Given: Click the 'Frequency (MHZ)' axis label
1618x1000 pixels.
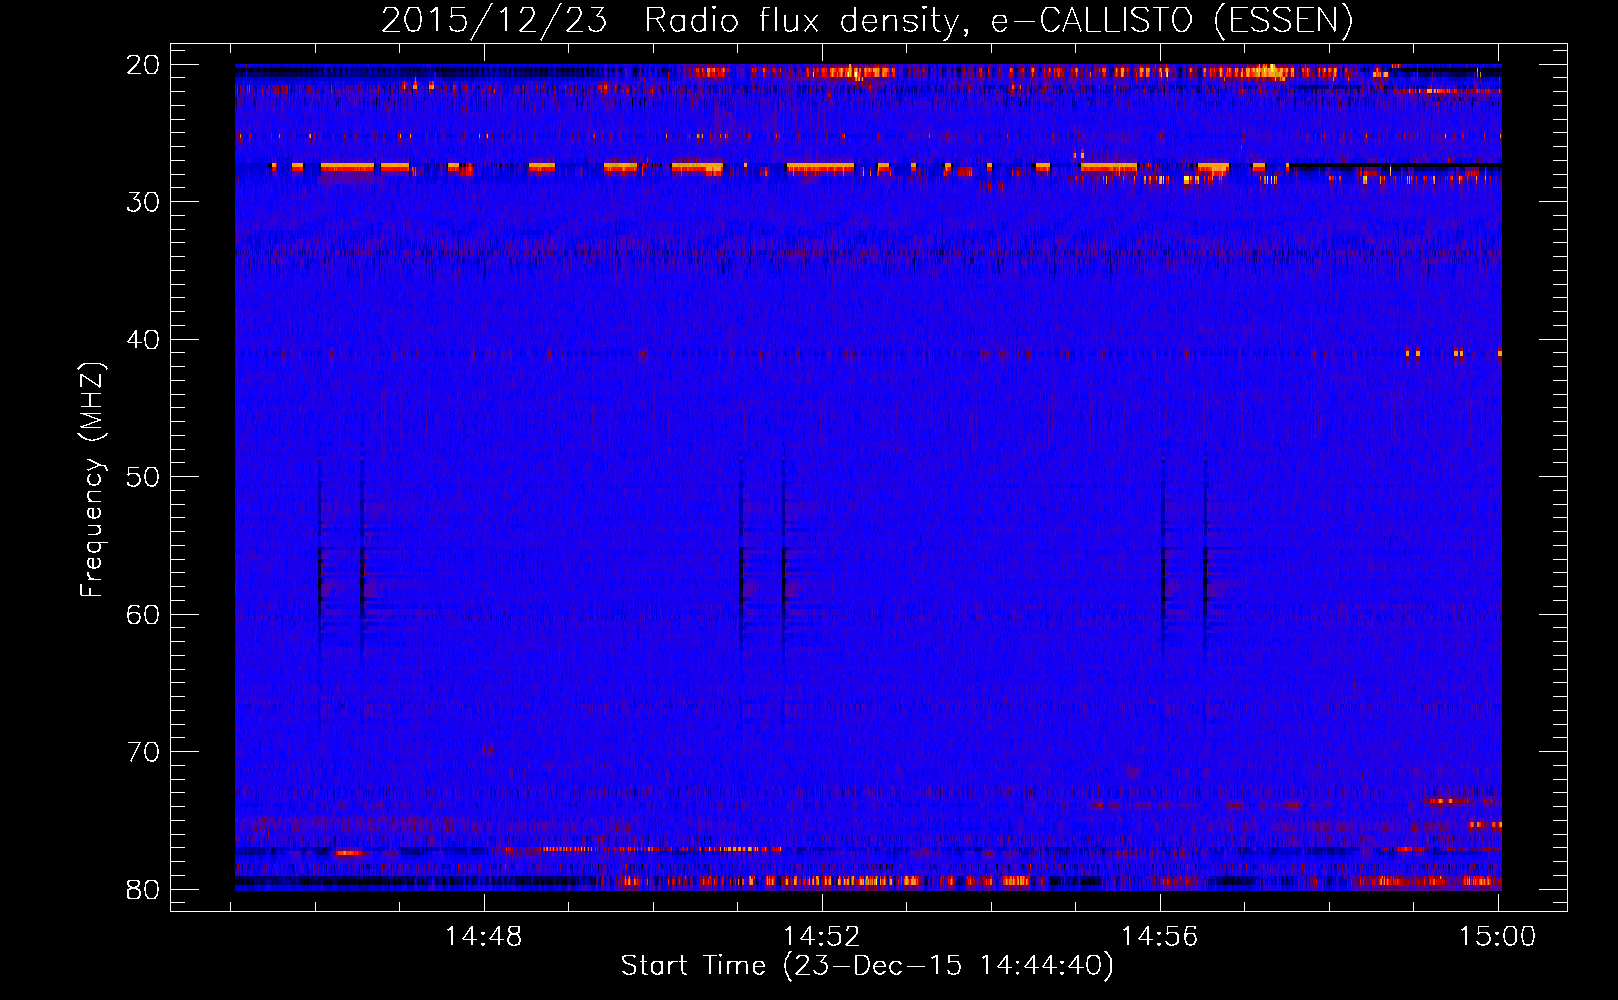Looking at the screenshot, I should (92, 479).
